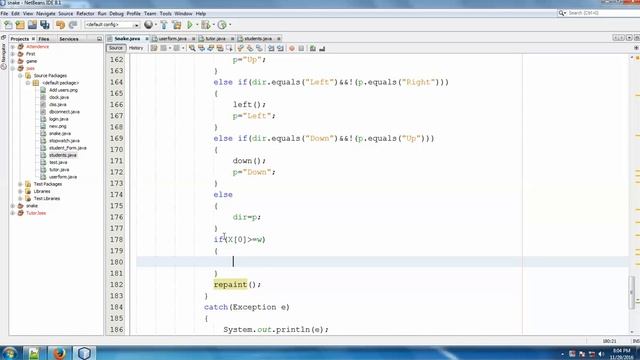Stop macro recording editor icon
The image size is (640, 360).
[x=301, y=48]
